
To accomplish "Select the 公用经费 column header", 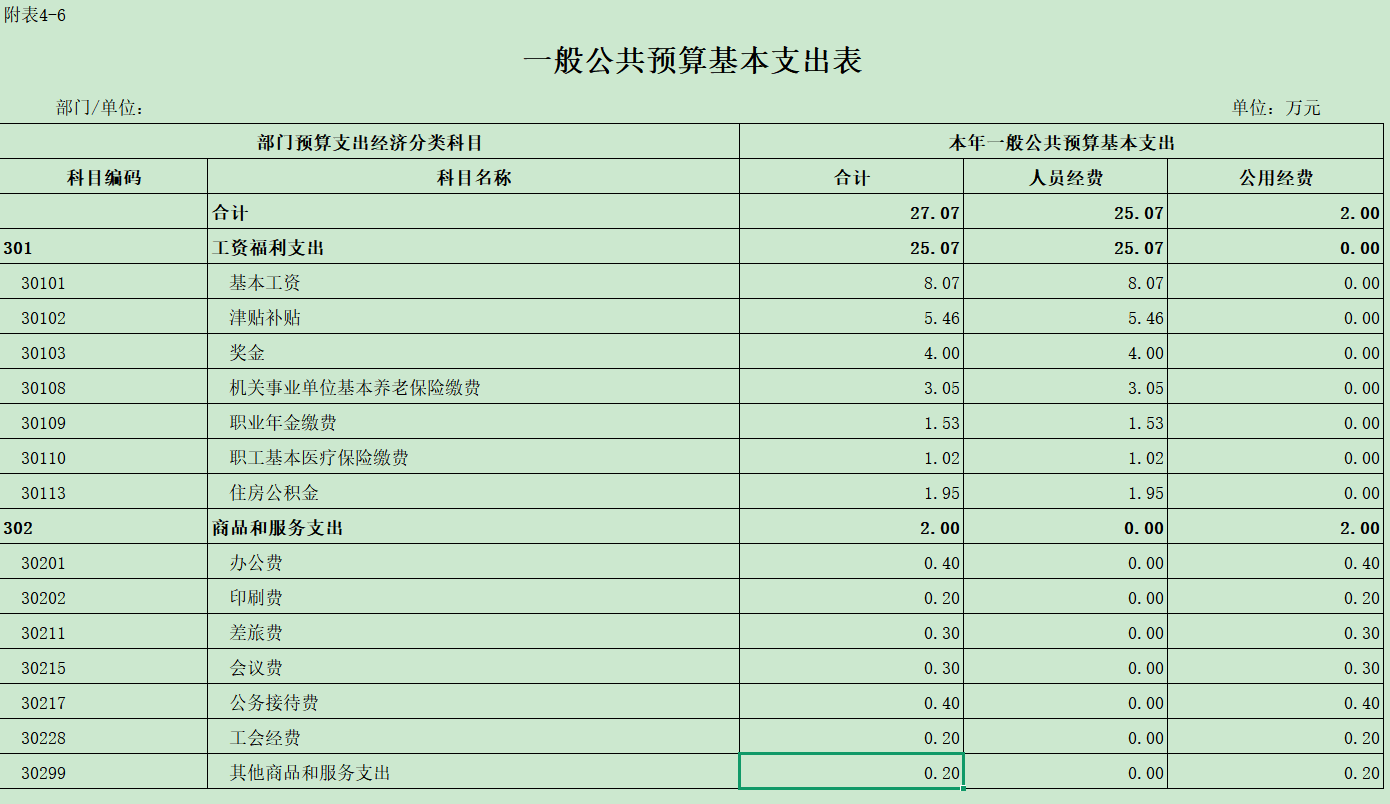I will point(1276,177).
